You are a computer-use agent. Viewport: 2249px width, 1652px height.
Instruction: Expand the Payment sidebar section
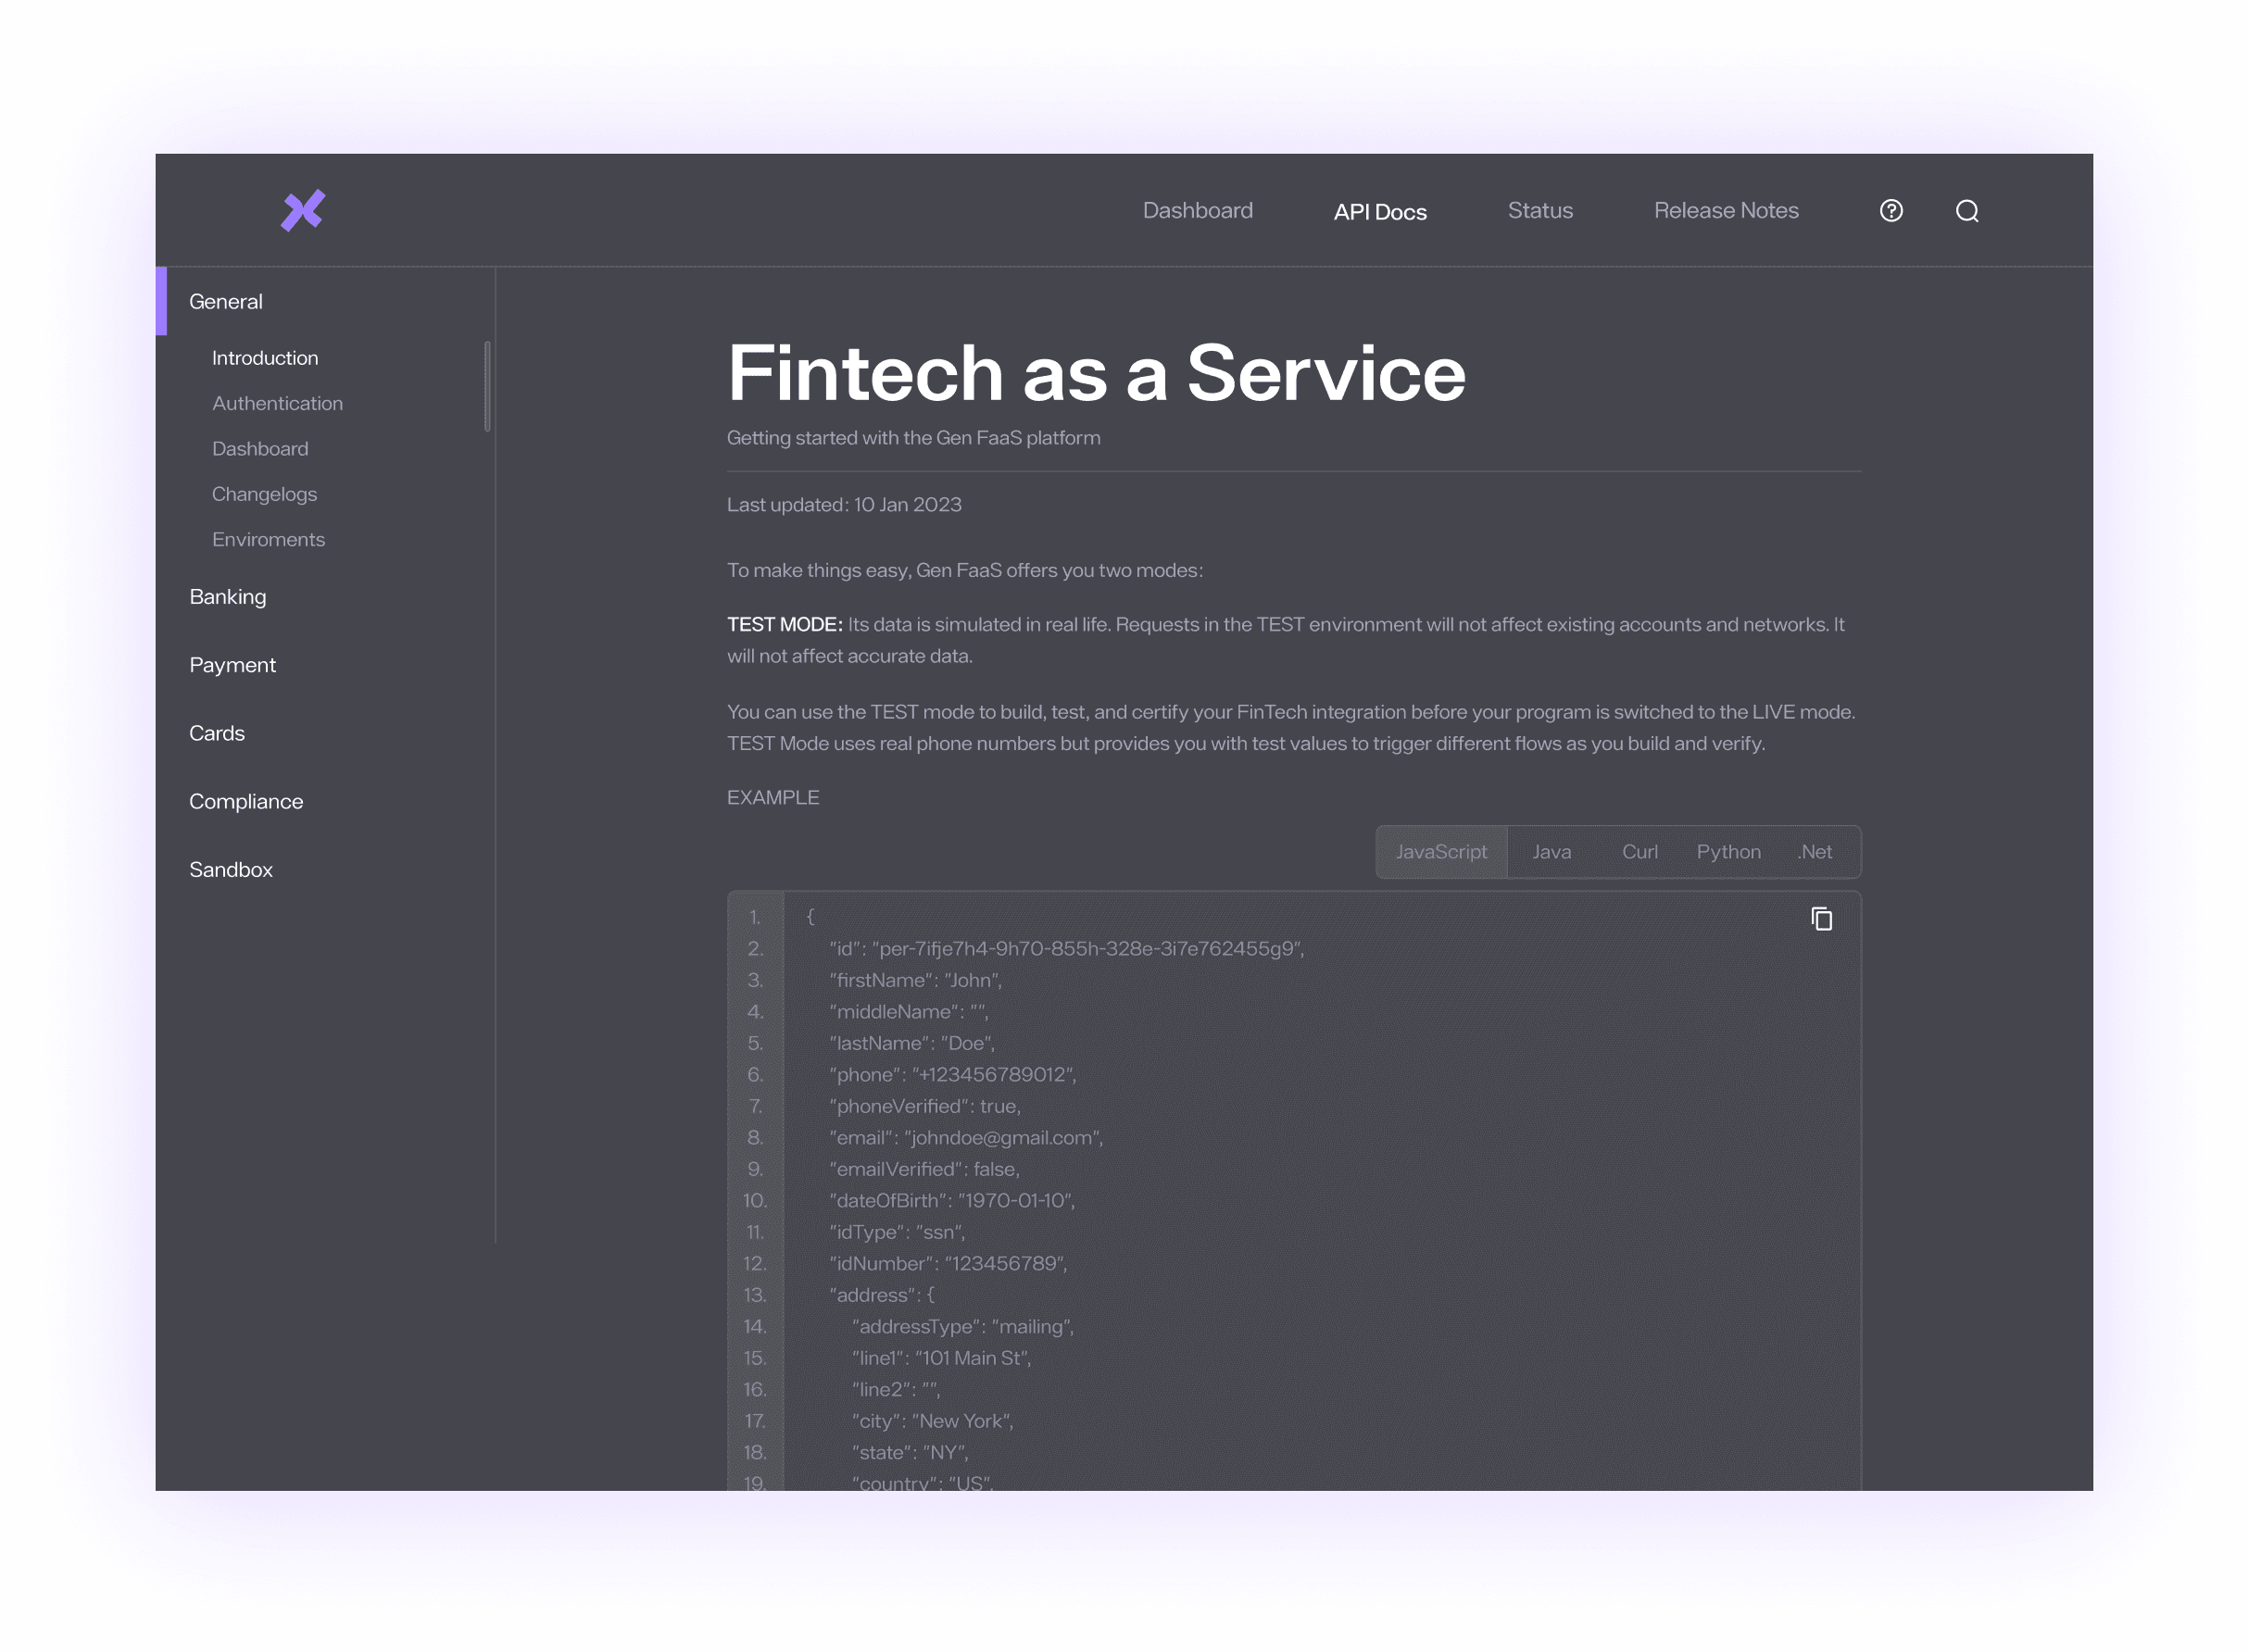(x=231, y=664)
